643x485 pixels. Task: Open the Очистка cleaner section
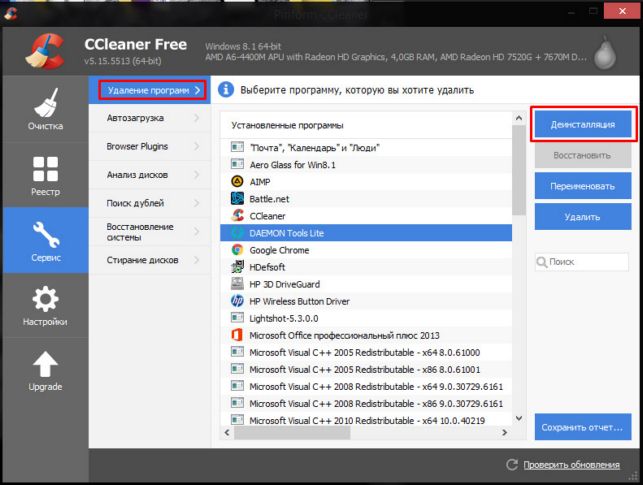click(x=45, y=109)
